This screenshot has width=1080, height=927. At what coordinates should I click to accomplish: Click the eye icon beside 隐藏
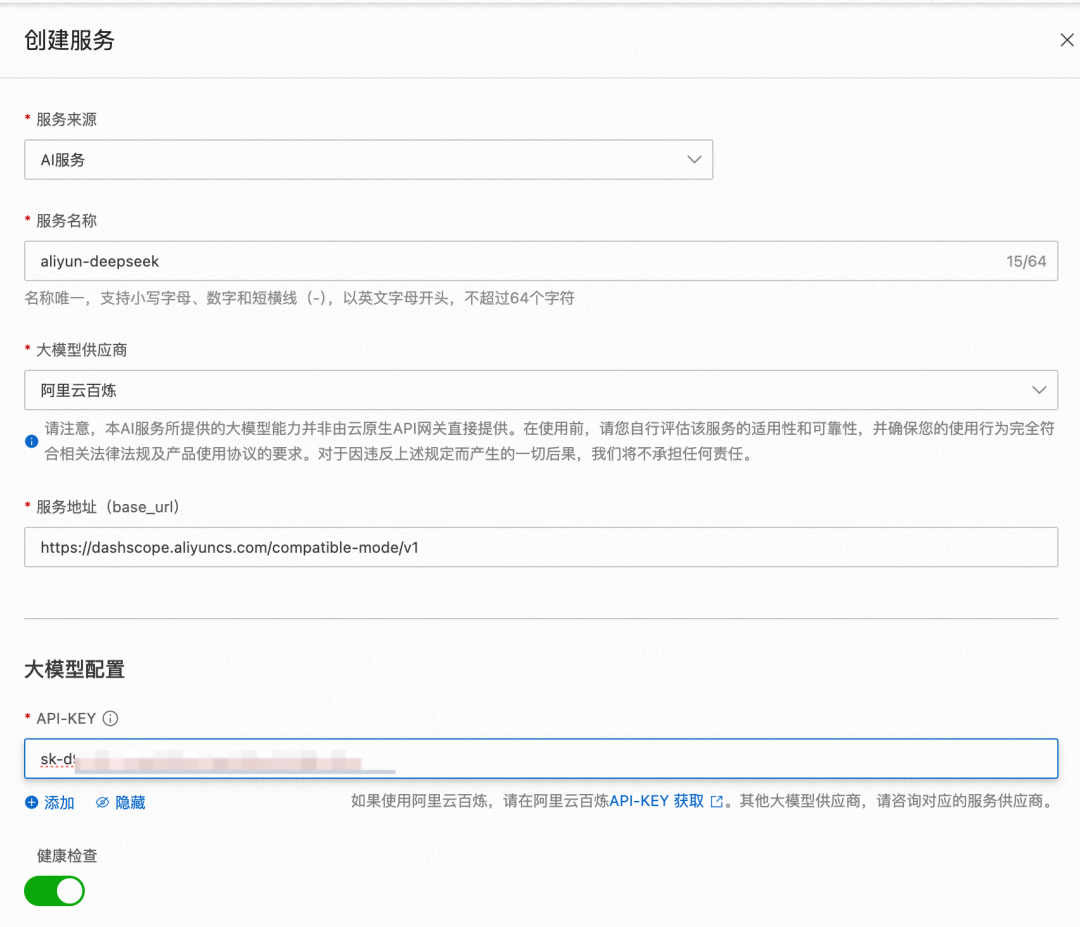[102, 802]
